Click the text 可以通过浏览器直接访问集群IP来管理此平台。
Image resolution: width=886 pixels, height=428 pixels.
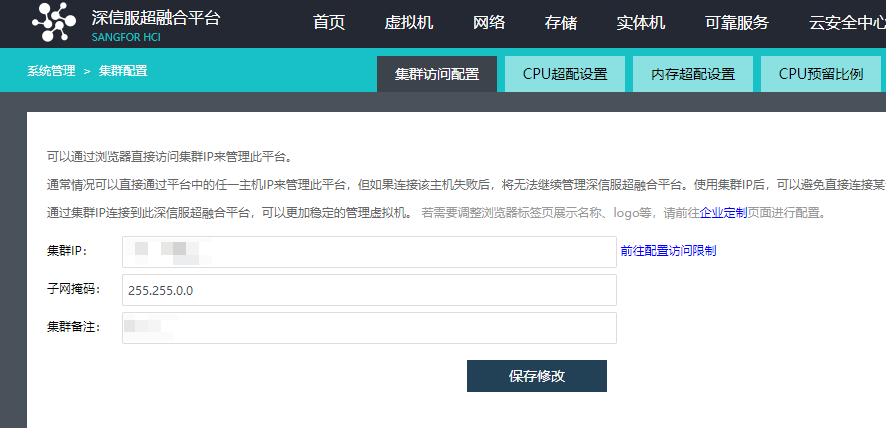pos(170,157)
